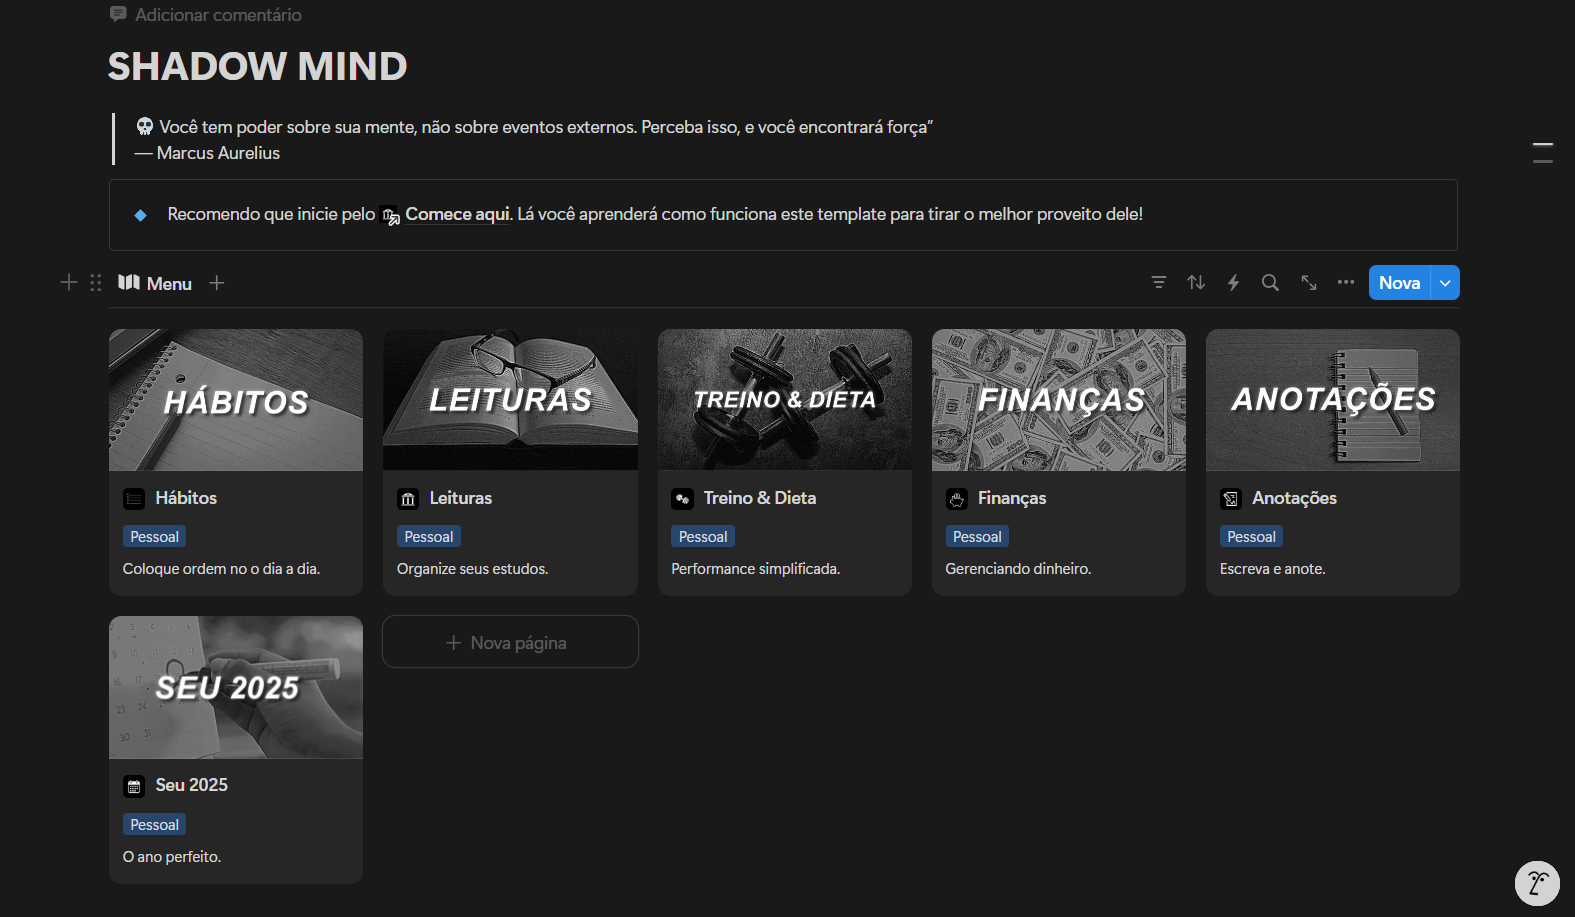Open the three-dot more options menu
The width and height of the screenshot is (1575, 917).
pos(1346,282)
